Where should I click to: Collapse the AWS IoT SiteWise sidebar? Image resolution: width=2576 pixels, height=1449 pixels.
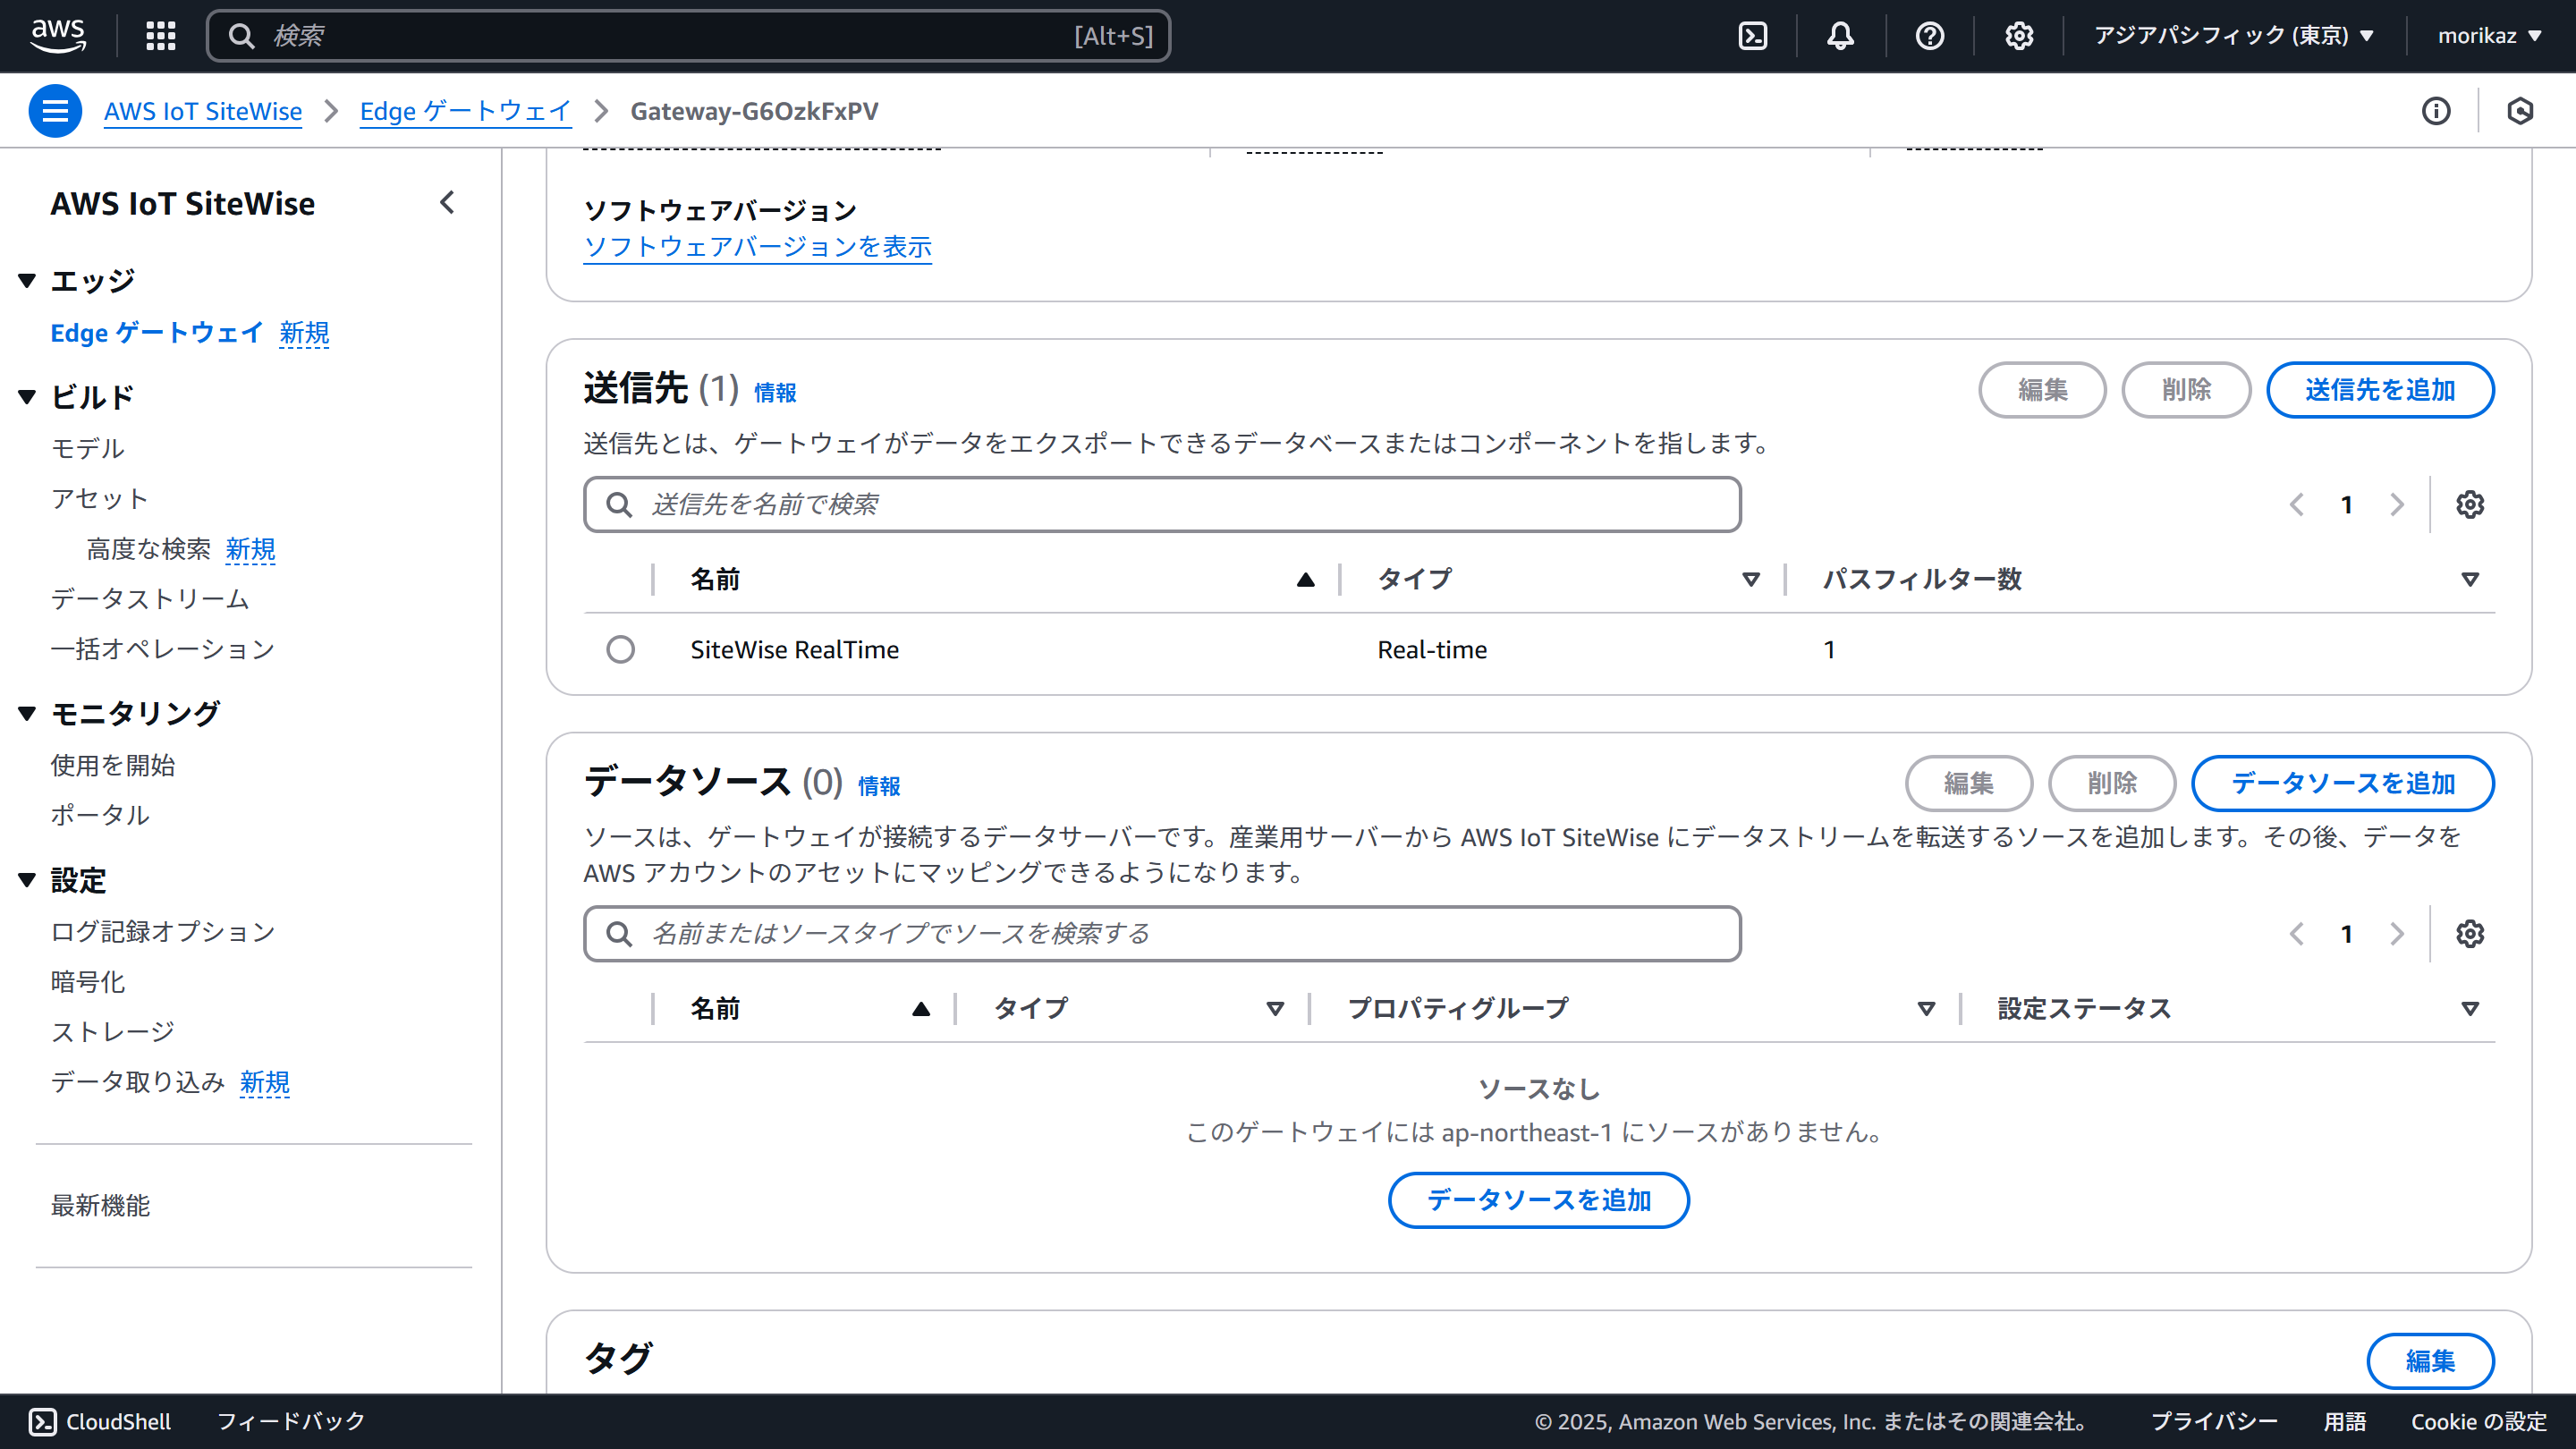(x=447, y=203)
